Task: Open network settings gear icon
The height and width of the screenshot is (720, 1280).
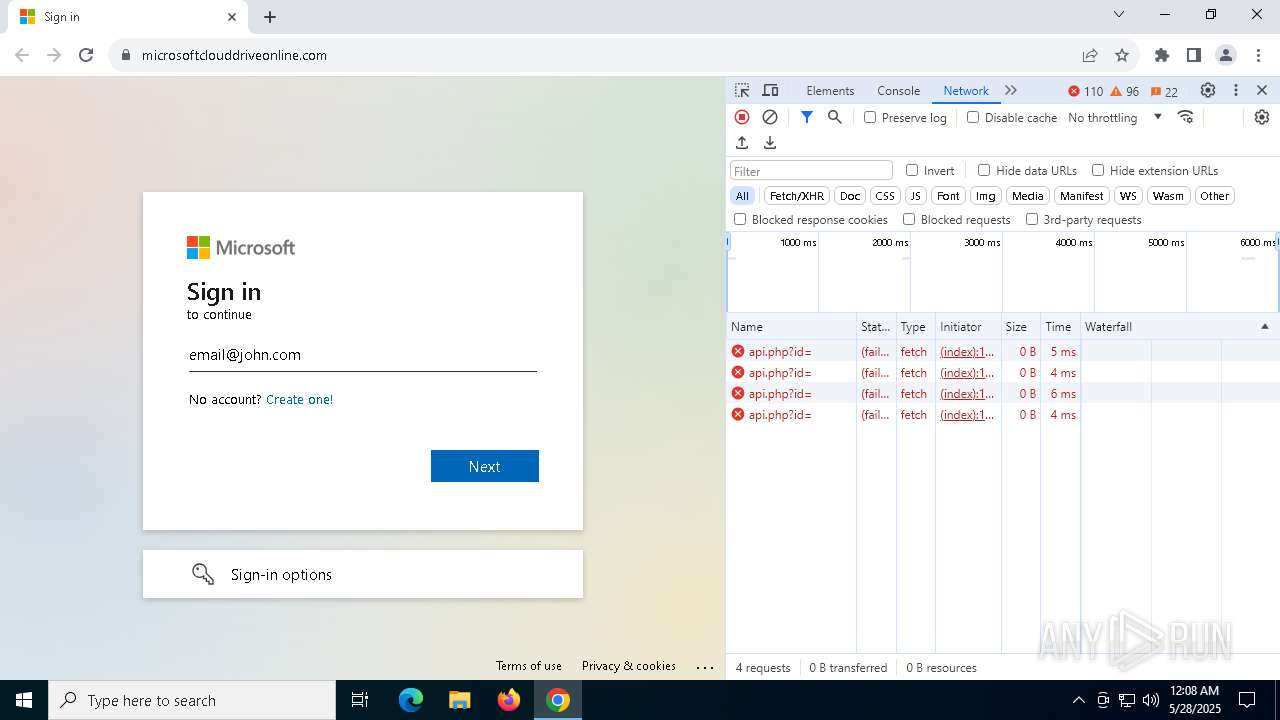Action: [1262, 117]
